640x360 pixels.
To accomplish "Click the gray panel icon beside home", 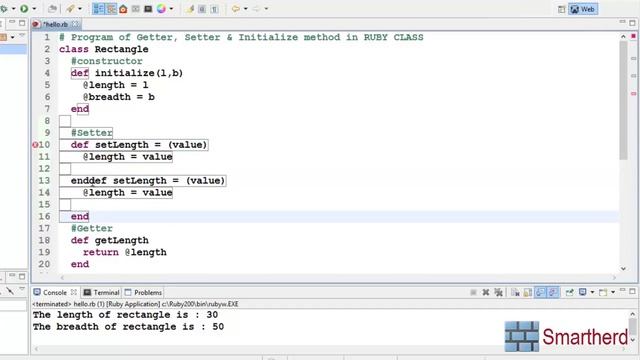I will [136, 9].
